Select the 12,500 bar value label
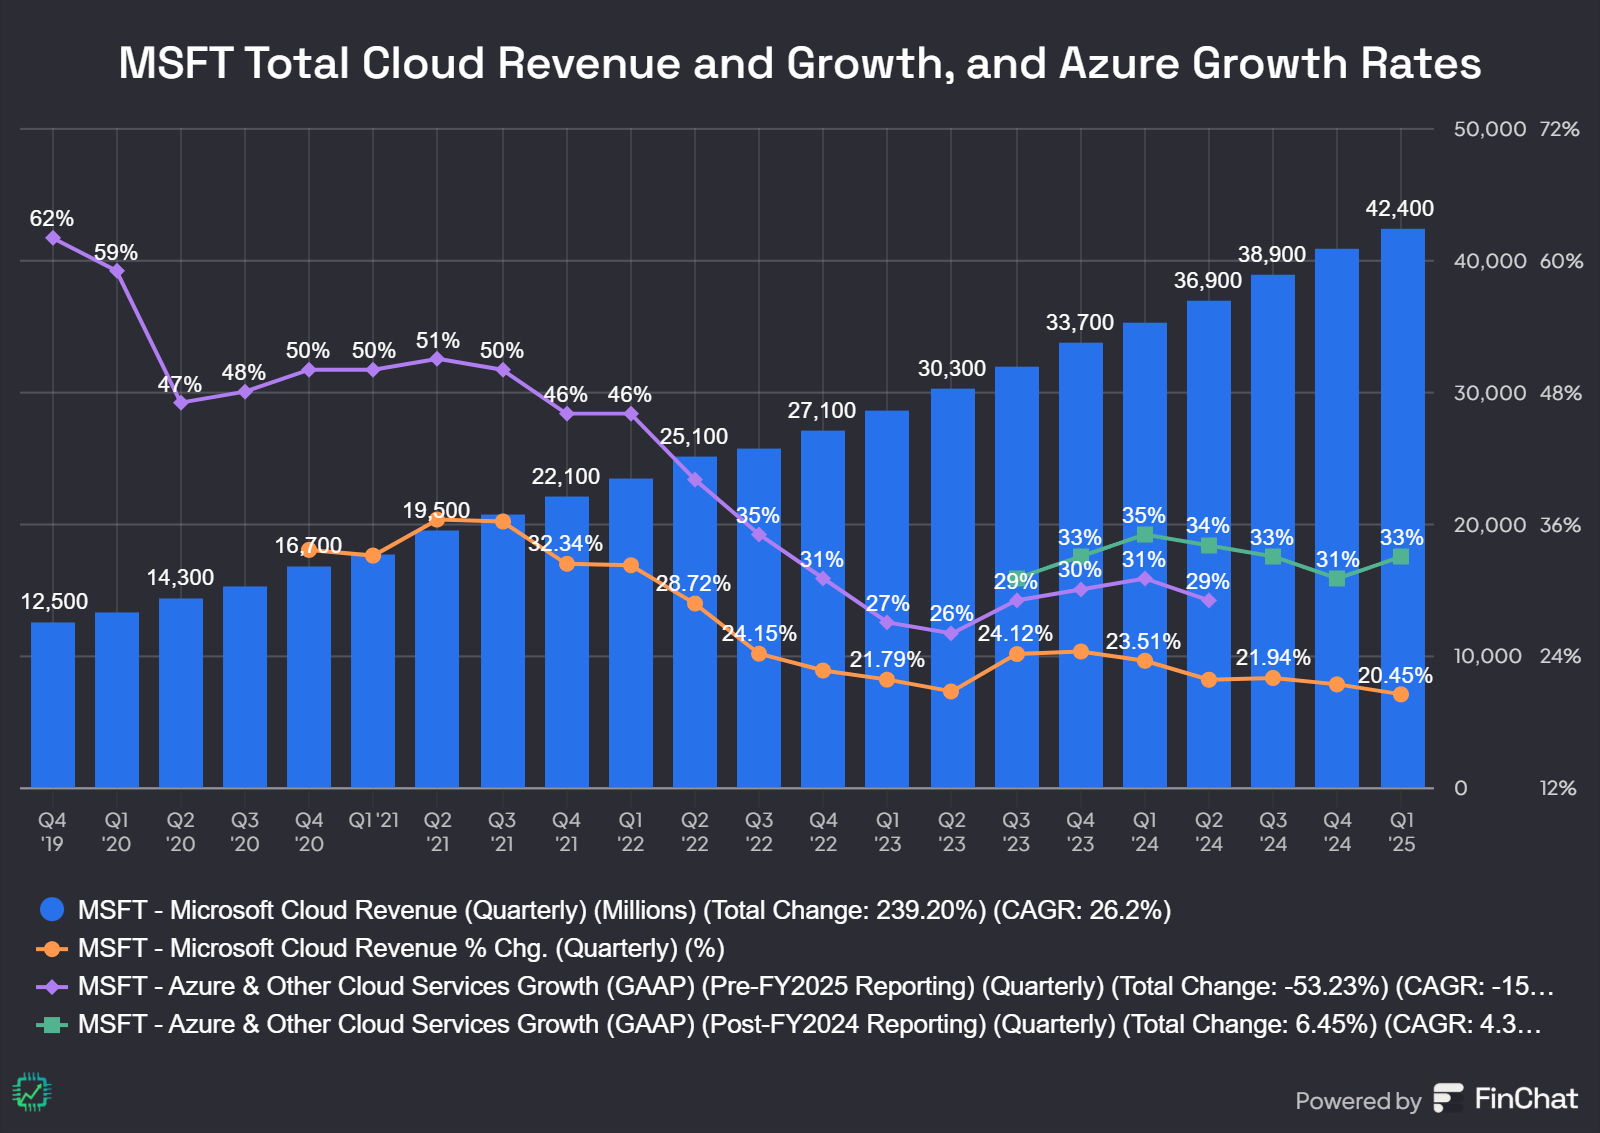1600x1133 pixels. click(x=54, y=601)
